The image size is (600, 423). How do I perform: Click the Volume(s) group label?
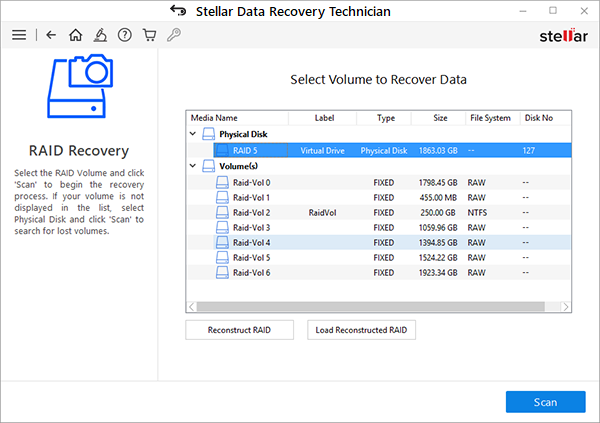tap(238, 166)
